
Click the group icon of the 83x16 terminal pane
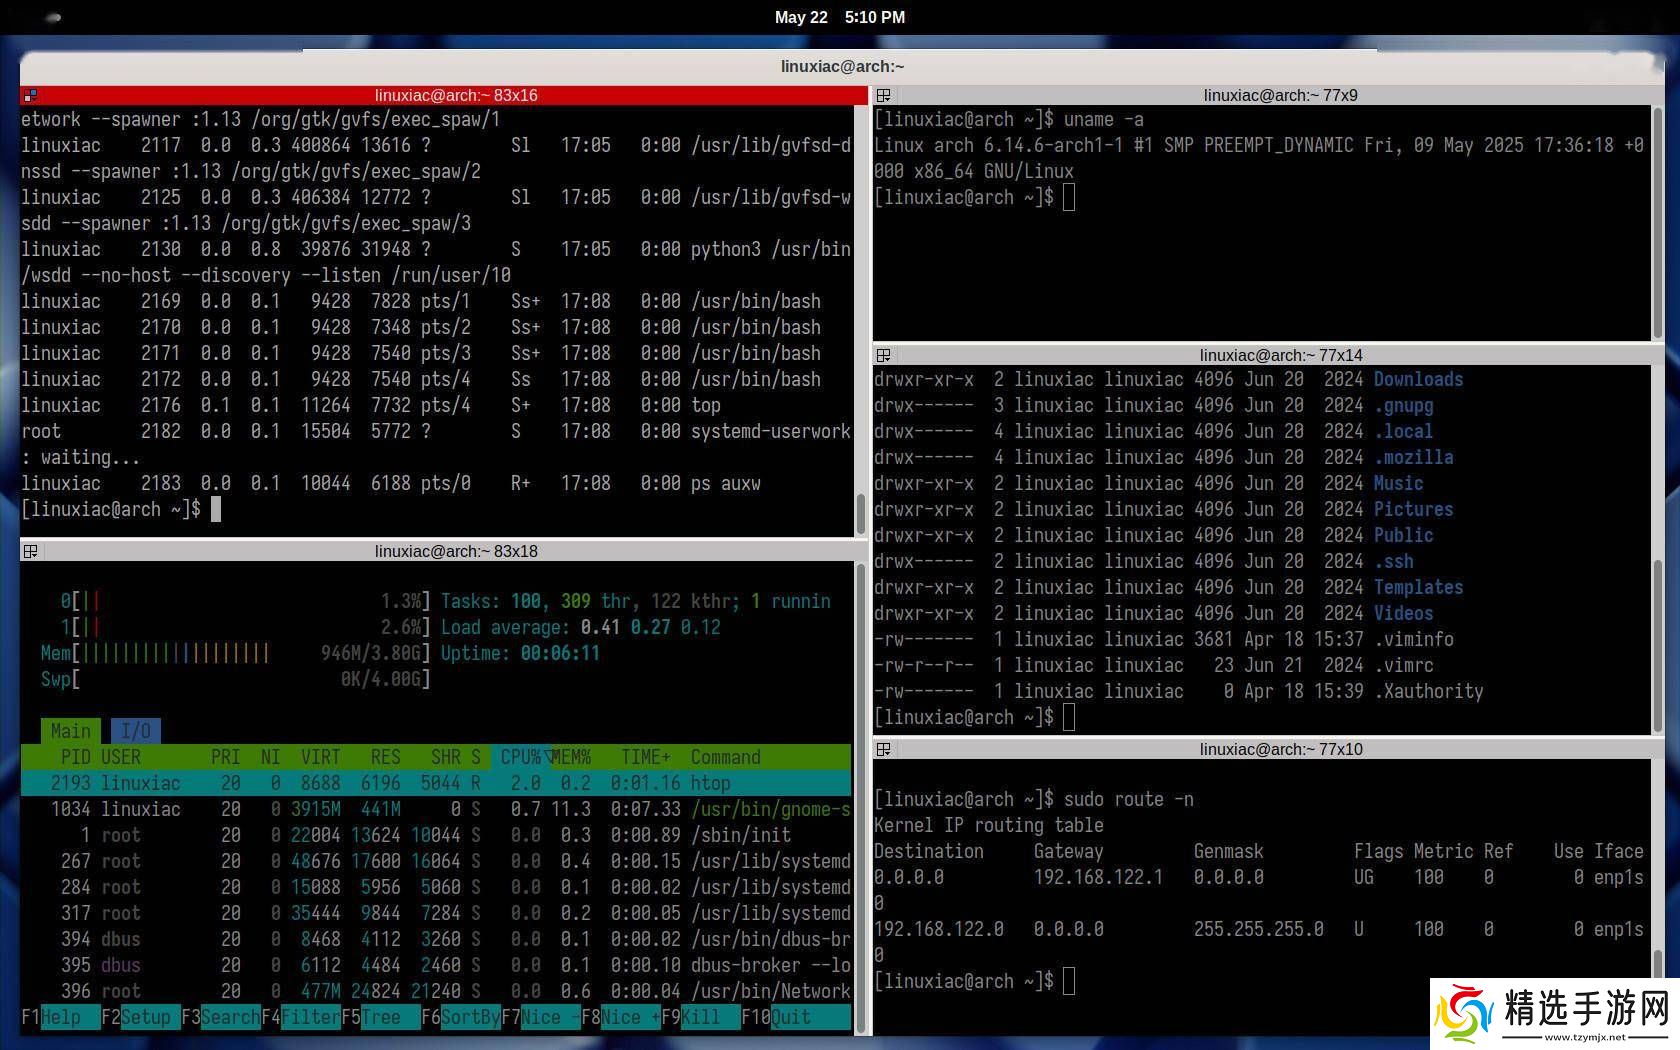tap(30, 96)
